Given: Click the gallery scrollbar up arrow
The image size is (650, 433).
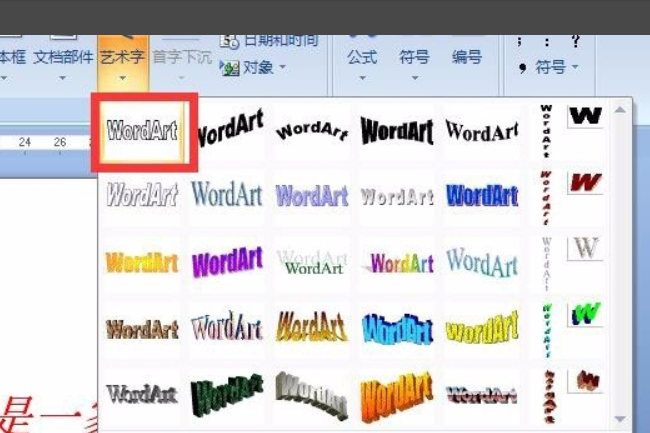Looking at the screenshot, I should pos(620,110).
